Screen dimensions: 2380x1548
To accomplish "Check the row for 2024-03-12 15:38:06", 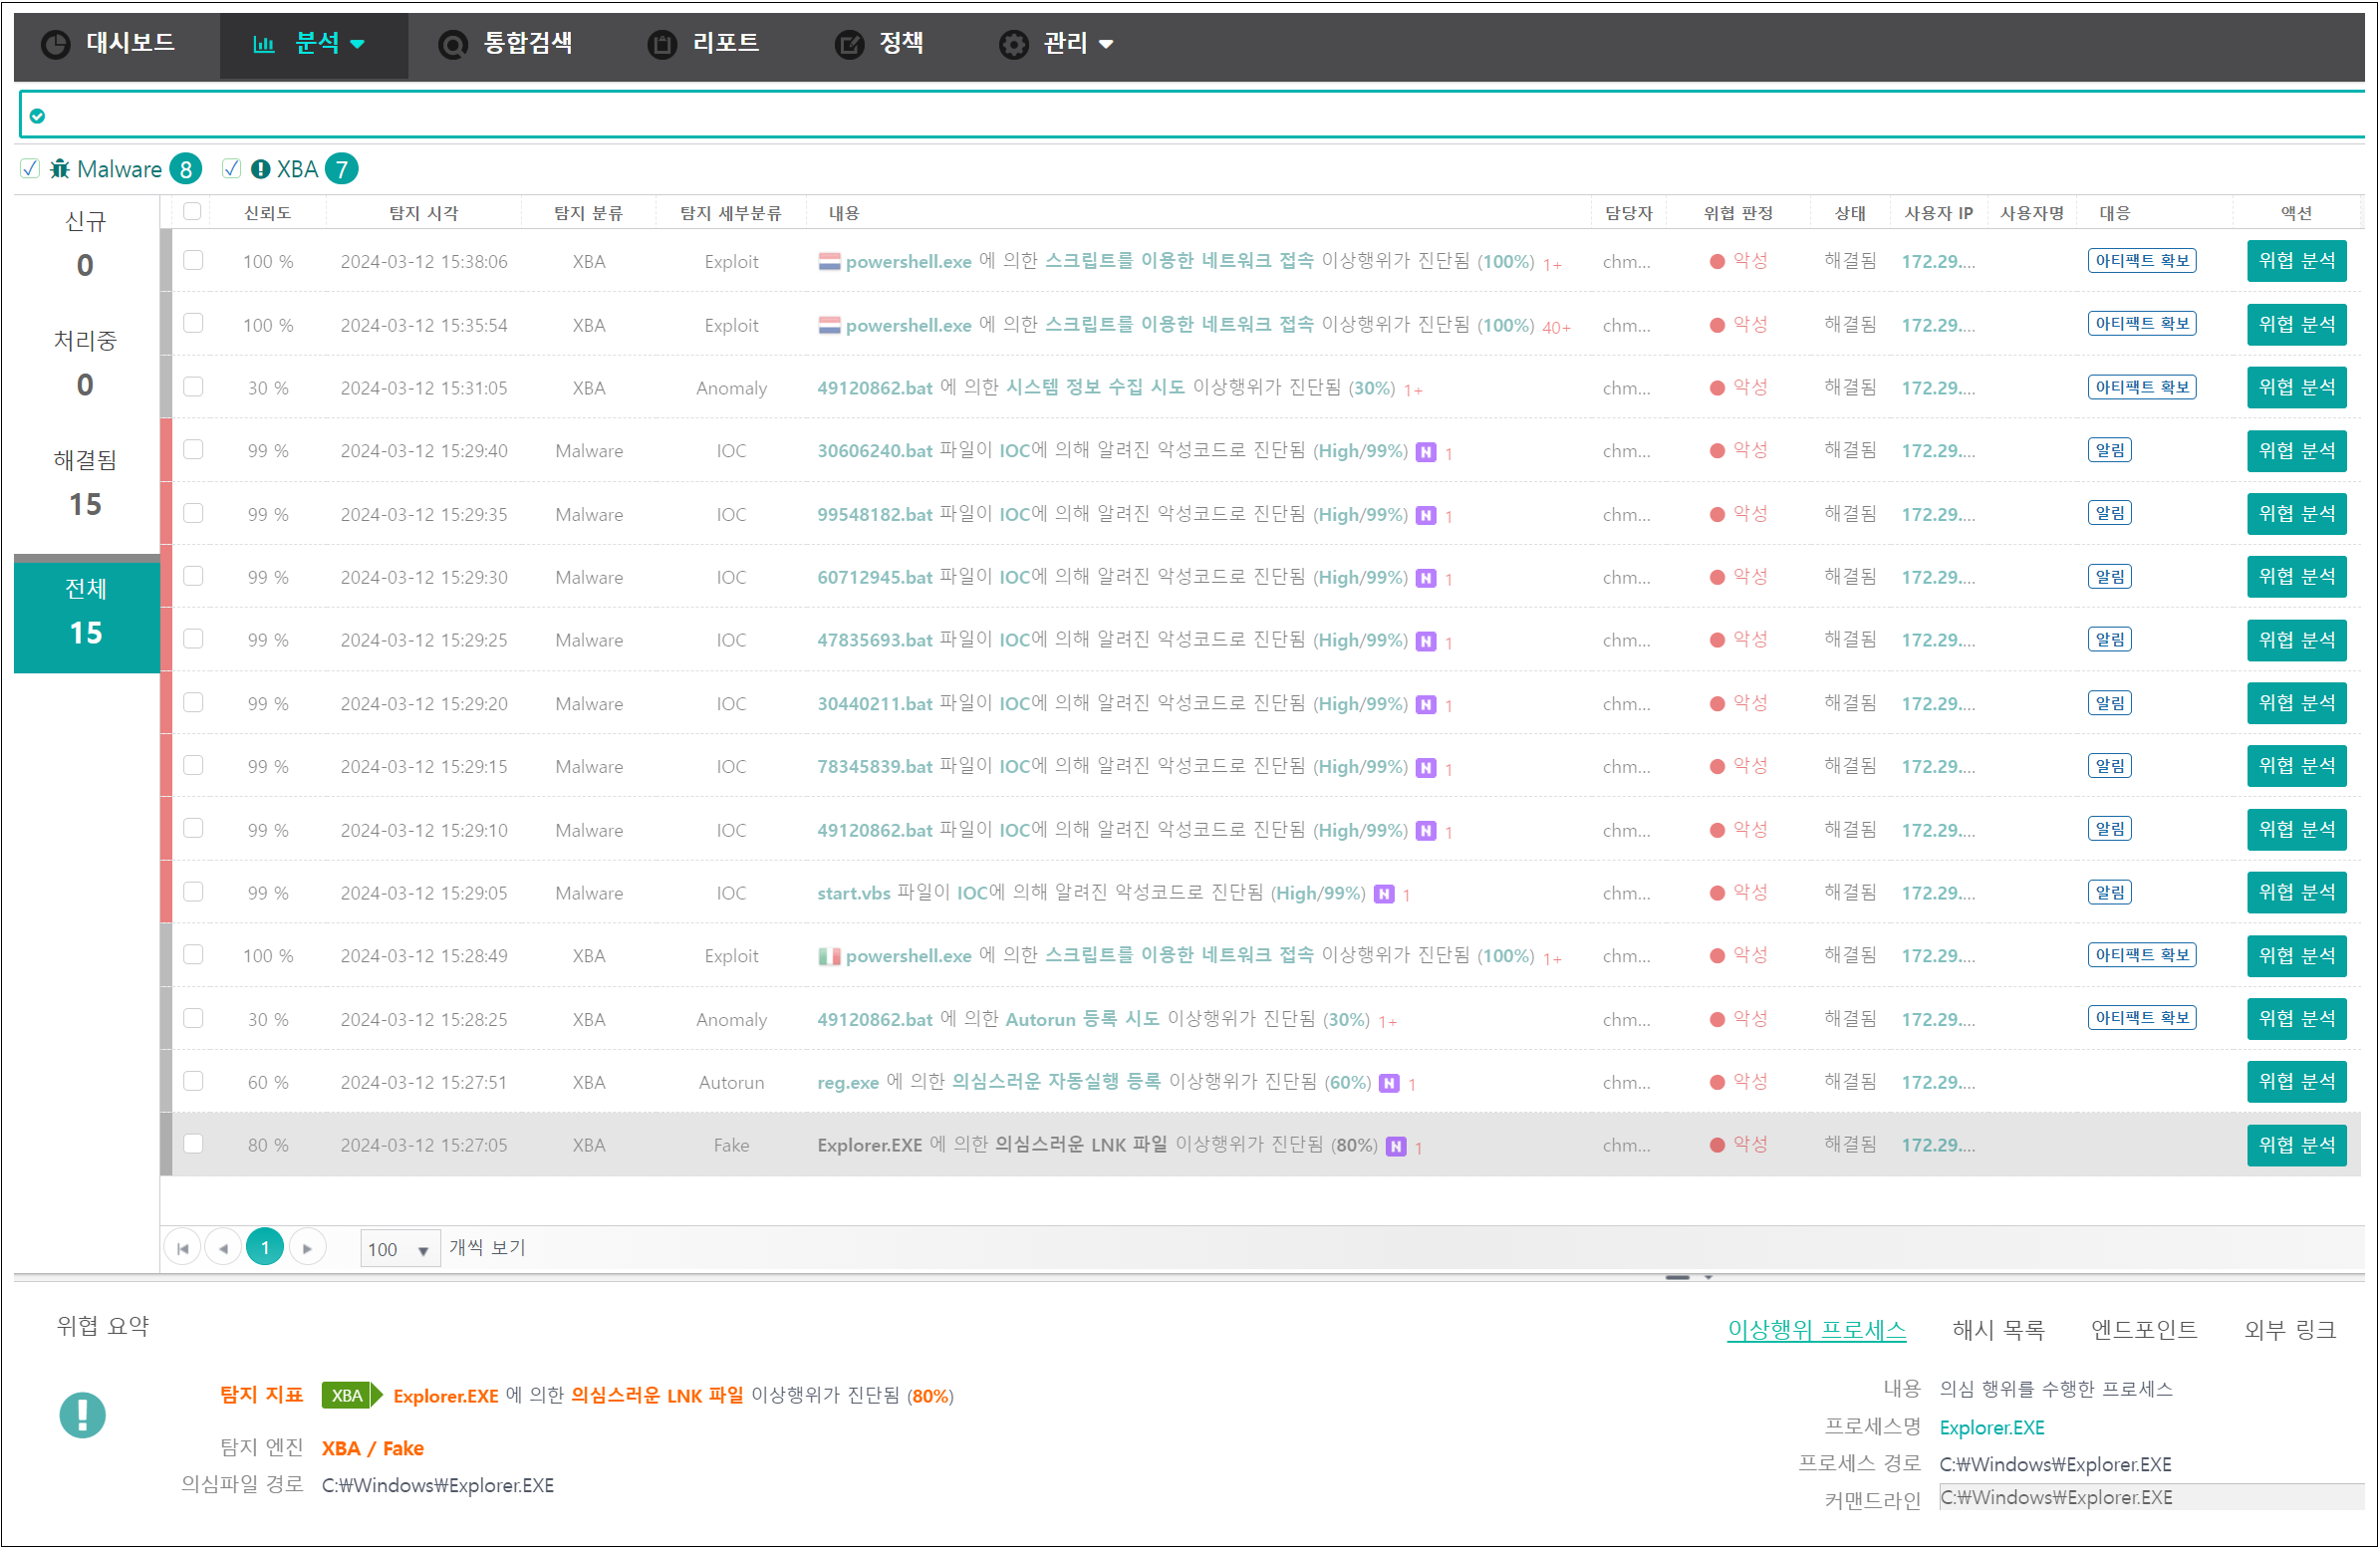I will click(193, 260).
